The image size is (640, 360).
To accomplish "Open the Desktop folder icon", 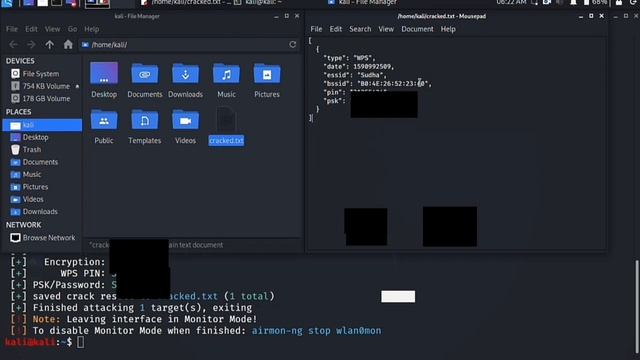I will click(x=104, y=73).
